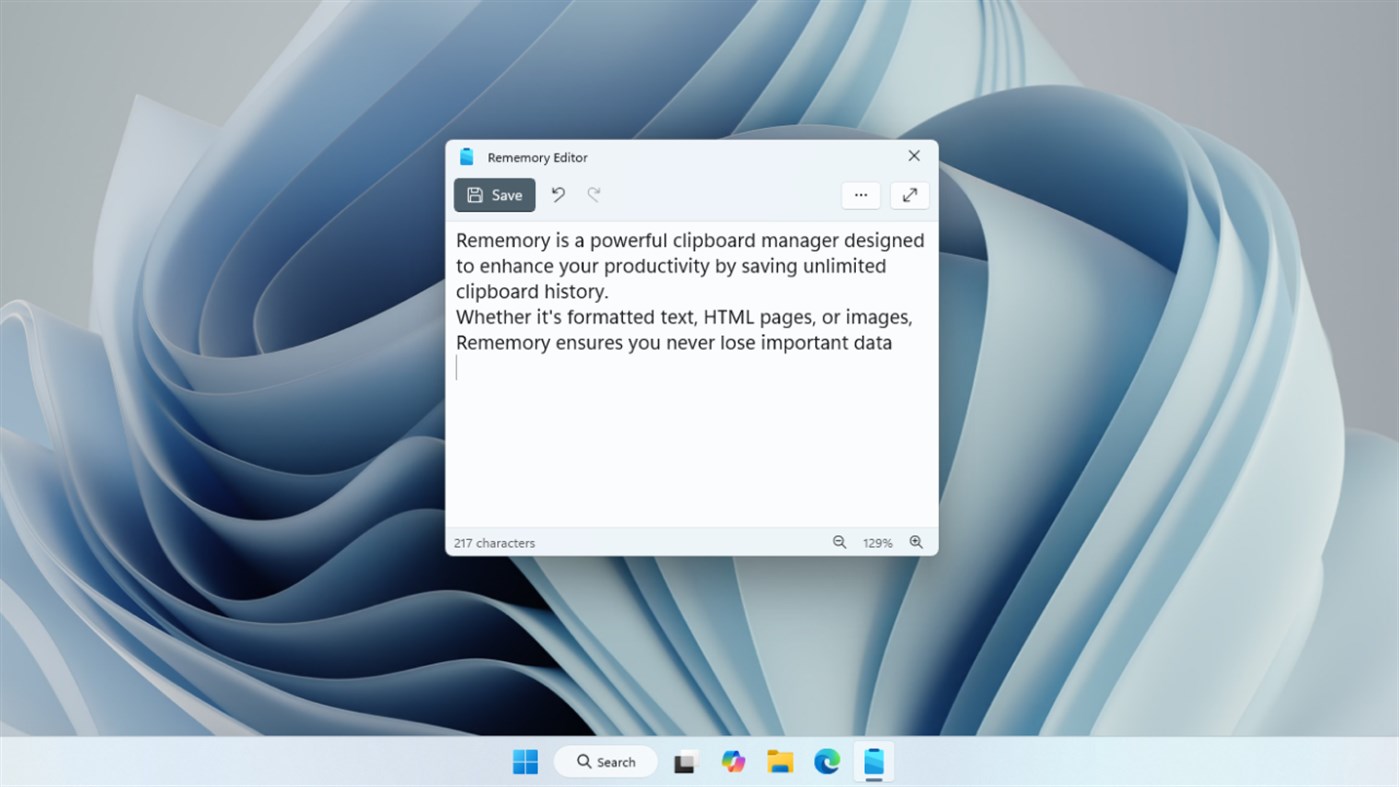Zoom in using the magnifier plus icon
The width and height of the screenshot is (1399, 787).
click(916, 542)
